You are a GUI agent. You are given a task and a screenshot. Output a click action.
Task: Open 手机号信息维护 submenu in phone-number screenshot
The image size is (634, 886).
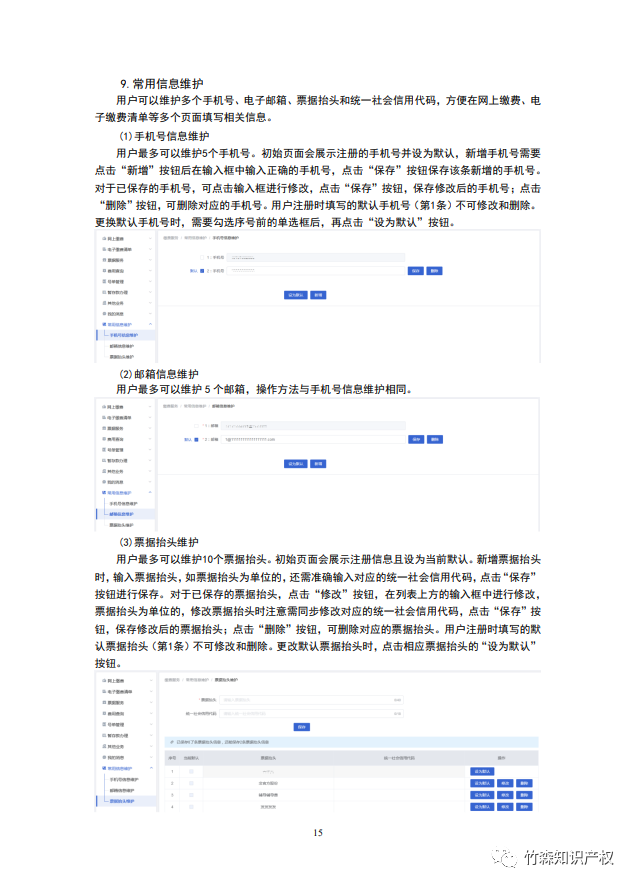(x=124, y=336)
